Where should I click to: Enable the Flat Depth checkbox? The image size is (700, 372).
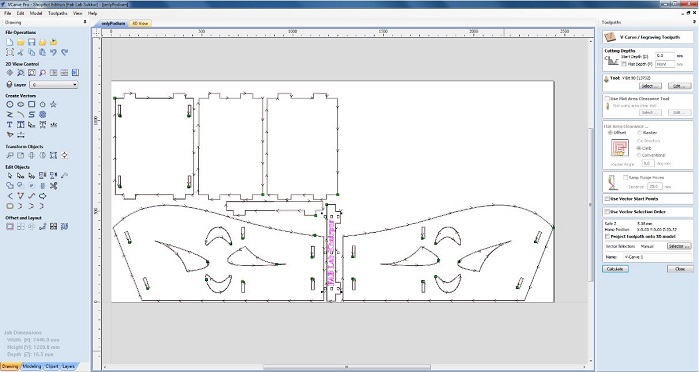(624, 64)
